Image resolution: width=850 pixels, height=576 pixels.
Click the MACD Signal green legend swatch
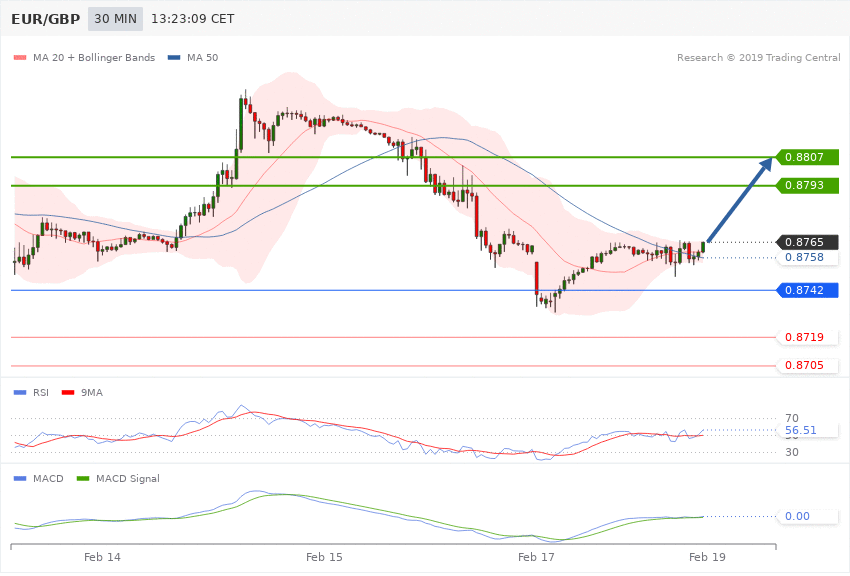83,478
